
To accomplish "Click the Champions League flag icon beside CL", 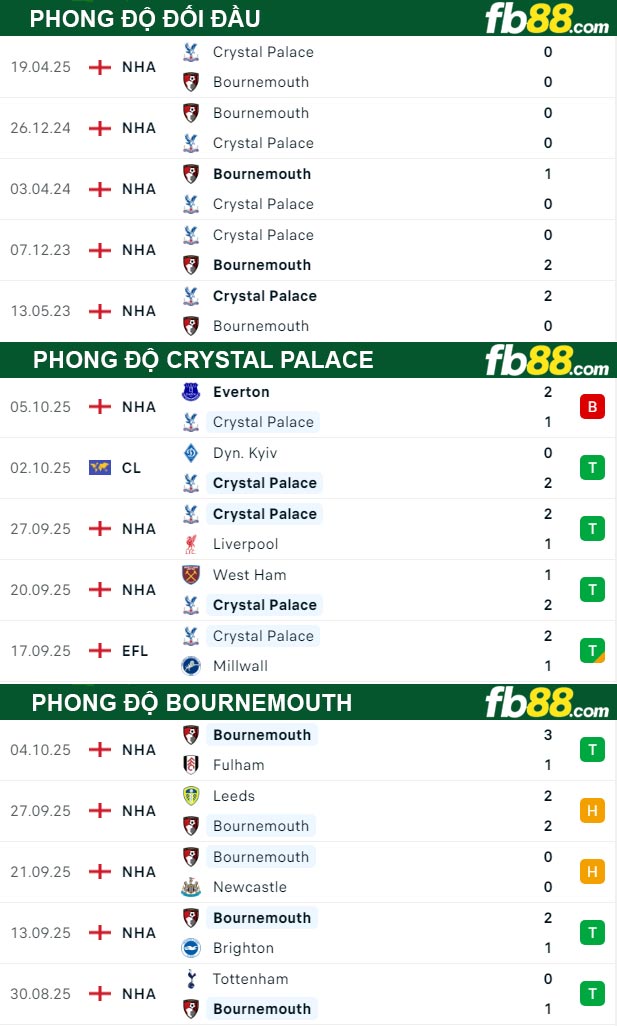I will coord(100,467).
